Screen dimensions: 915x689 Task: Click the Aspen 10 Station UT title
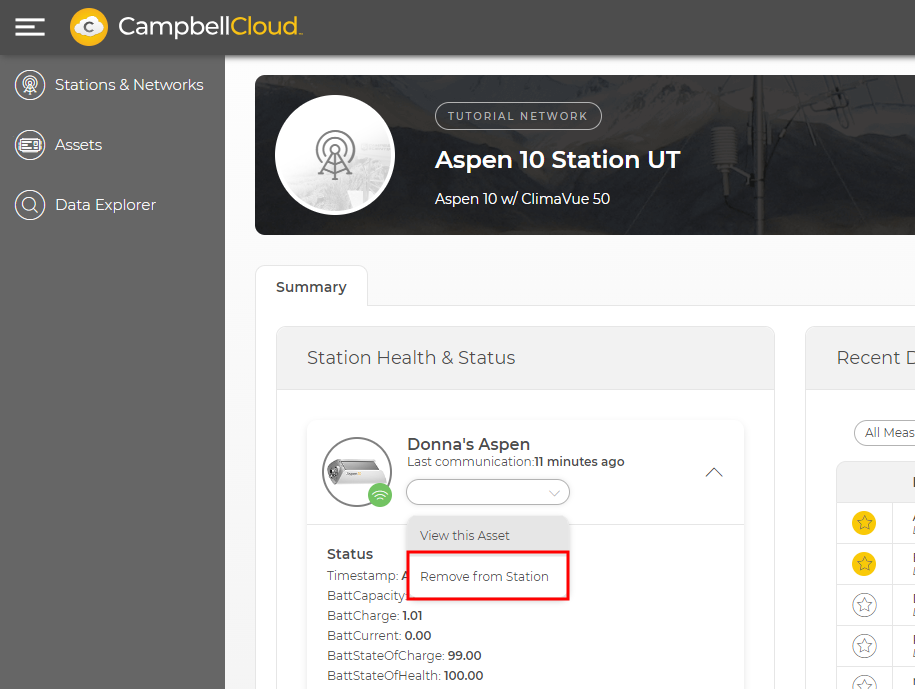(557, 160)
